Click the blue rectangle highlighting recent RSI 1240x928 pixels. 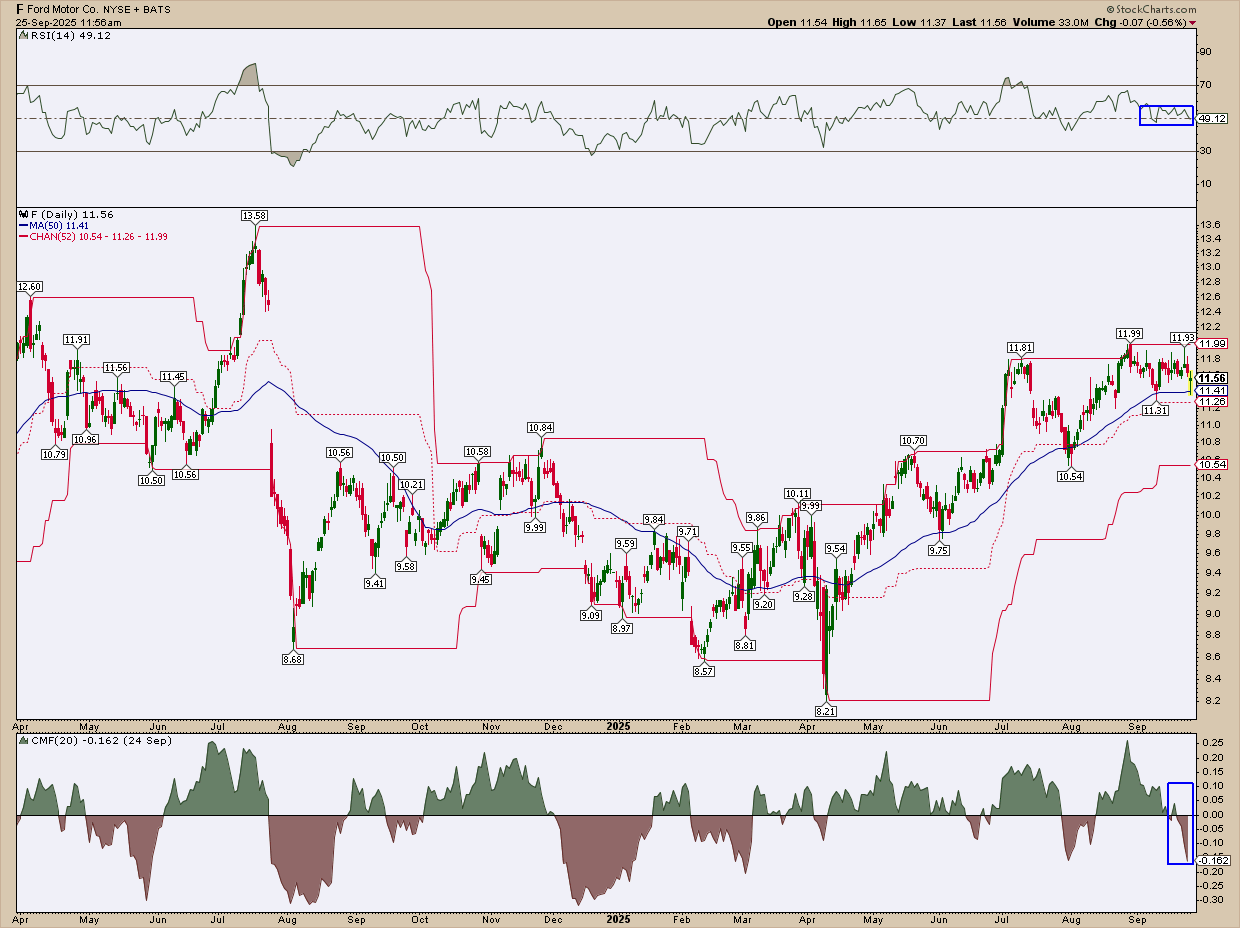pyautogui.click(x=1166, y=115)
